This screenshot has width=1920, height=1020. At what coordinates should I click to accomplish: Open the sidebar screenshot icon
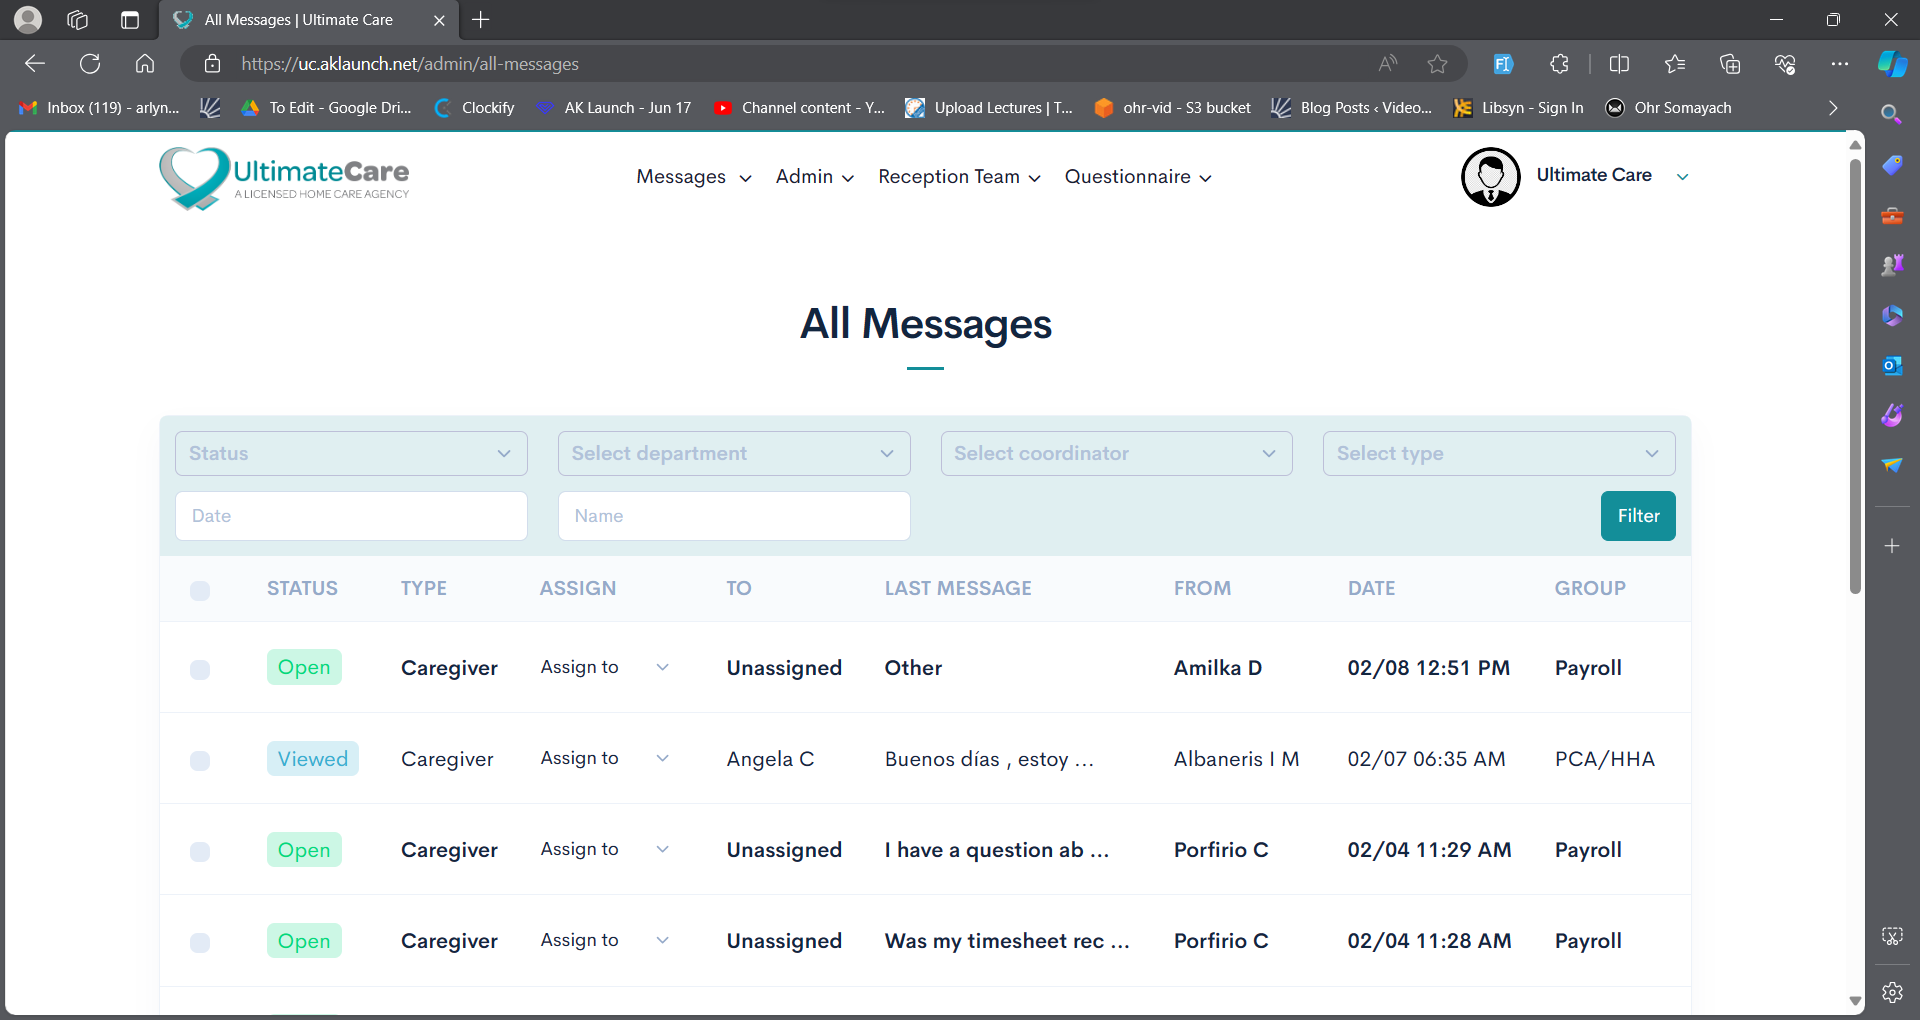coord(1892,936)
